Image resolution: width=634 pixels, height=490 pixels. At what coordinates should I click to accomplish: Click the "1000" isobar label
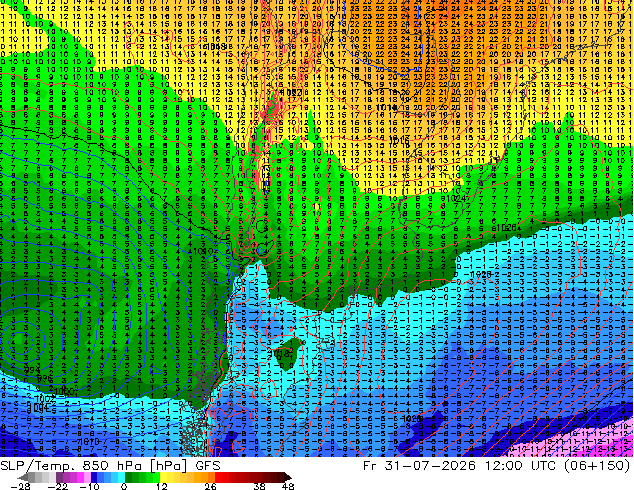63,391
